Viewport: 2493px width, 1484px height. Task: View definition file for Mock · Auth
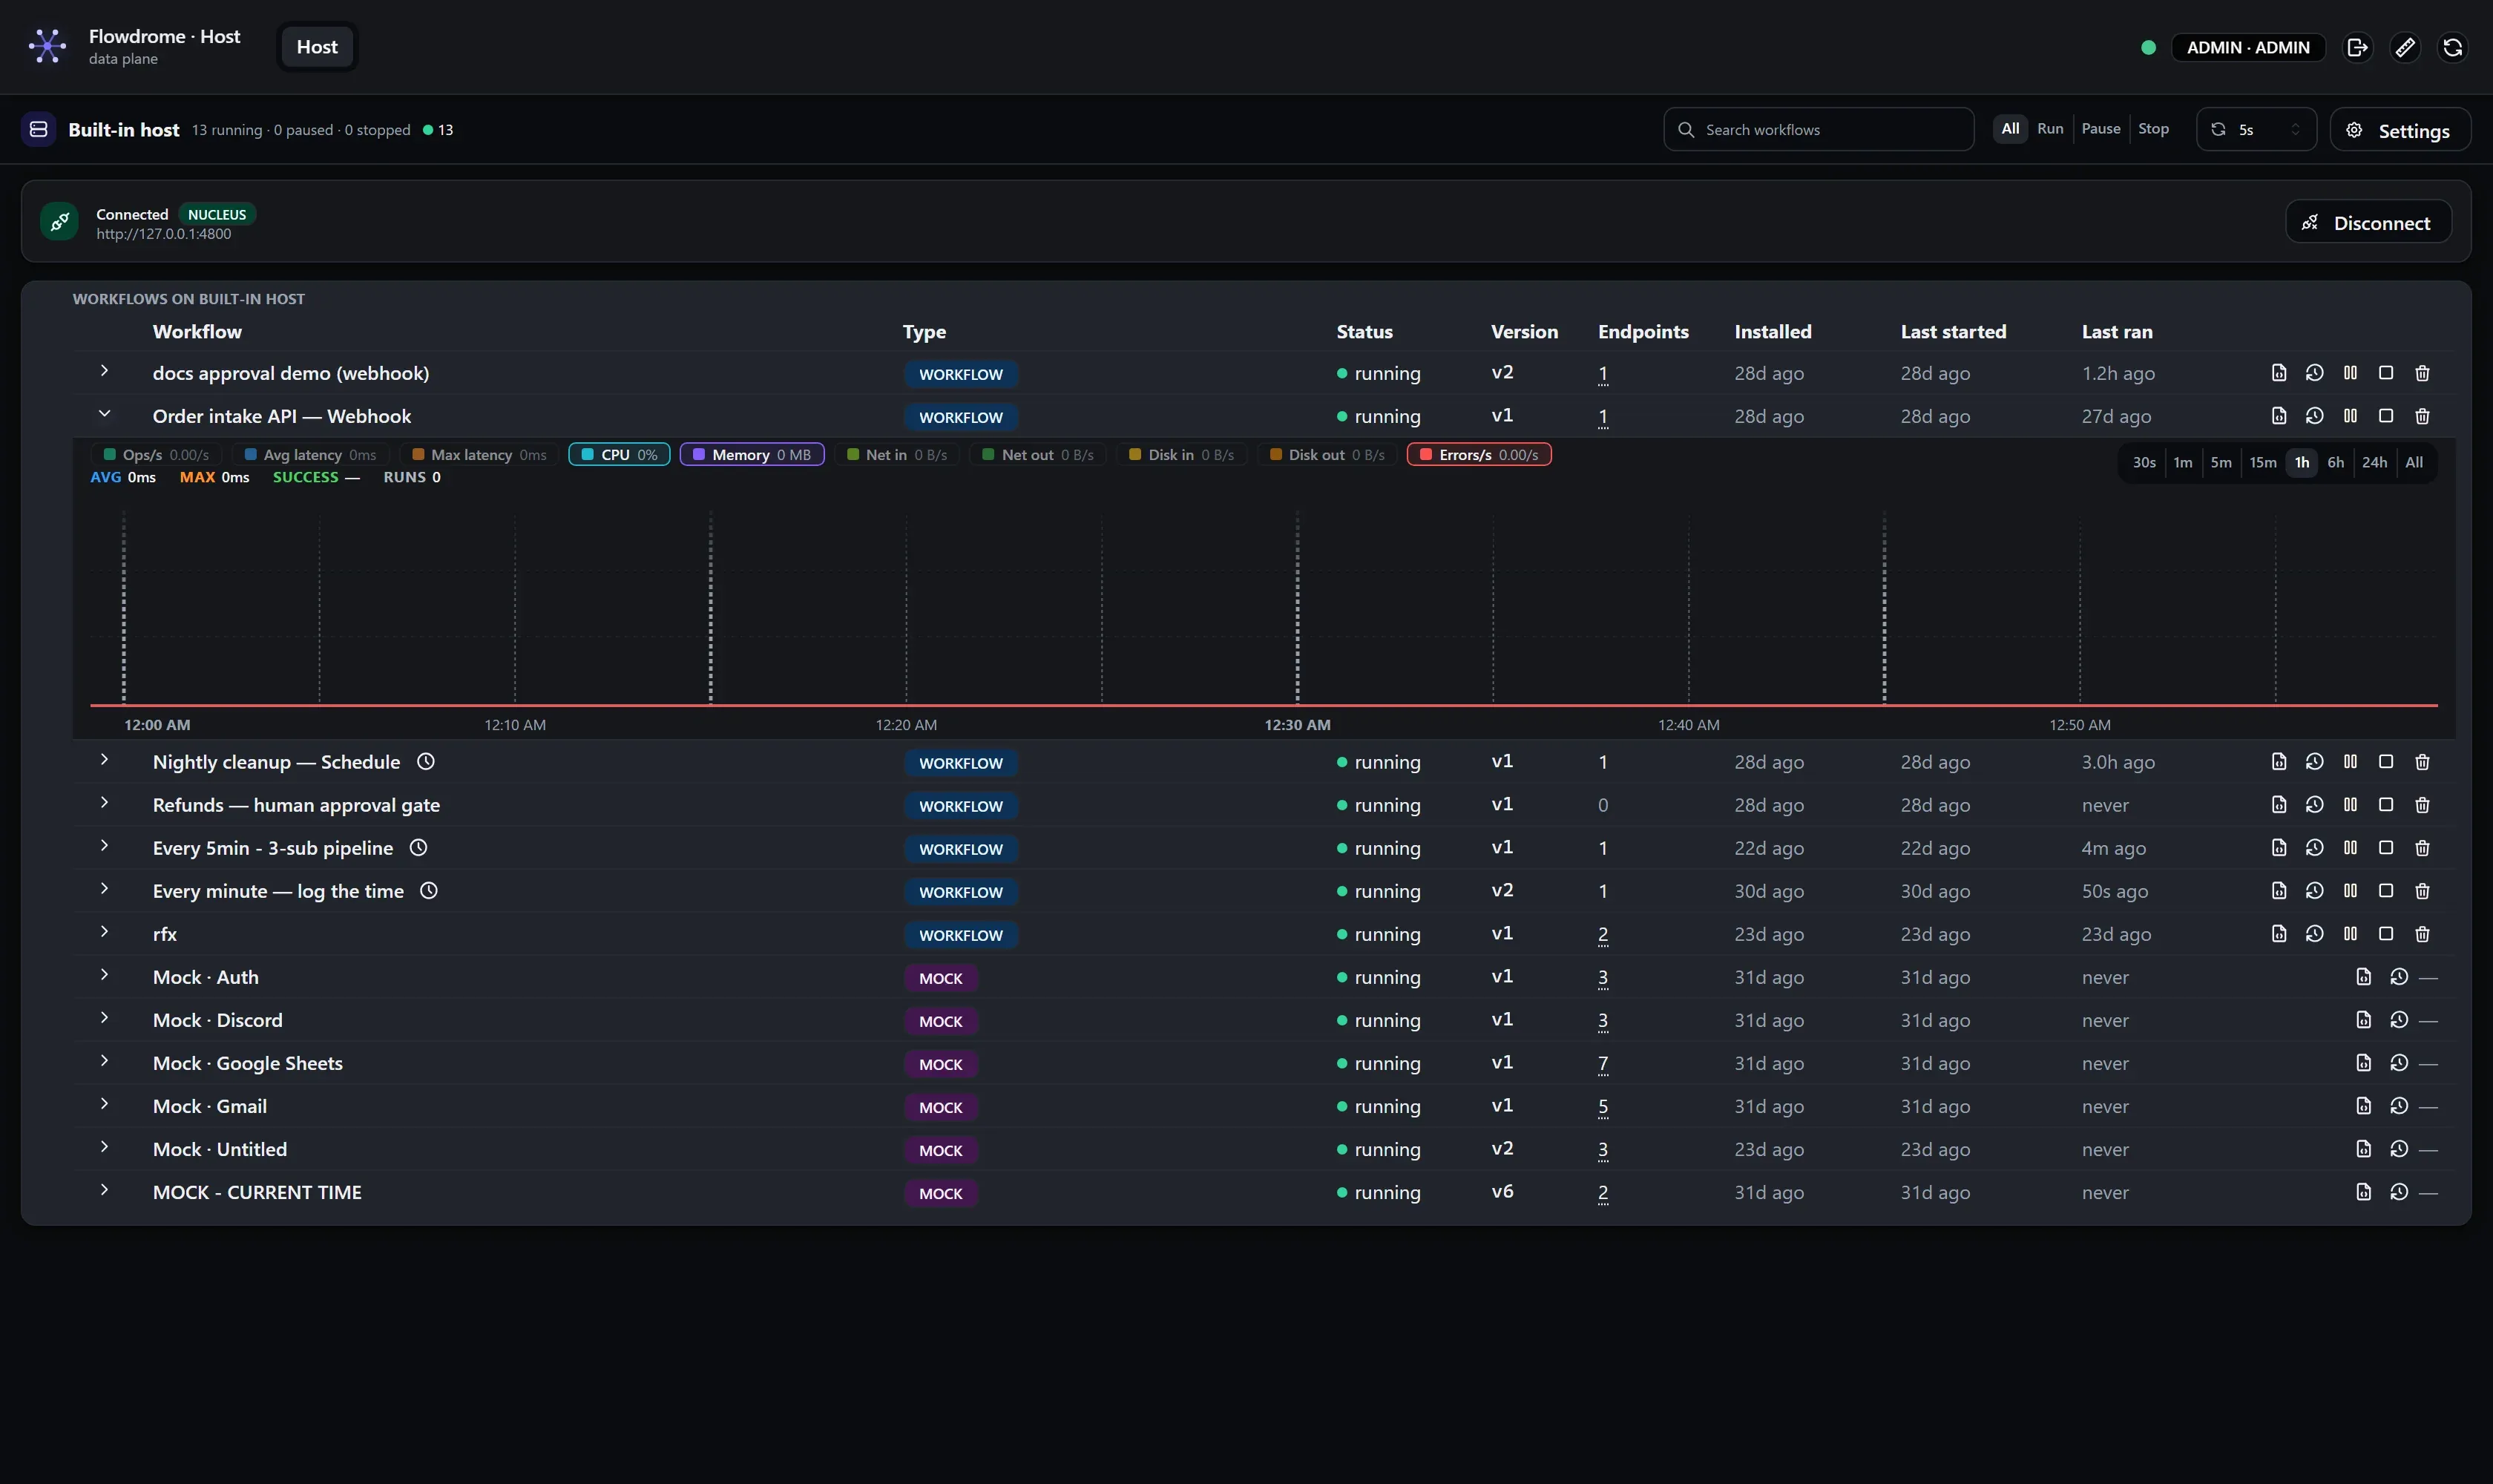(2363, 977)
